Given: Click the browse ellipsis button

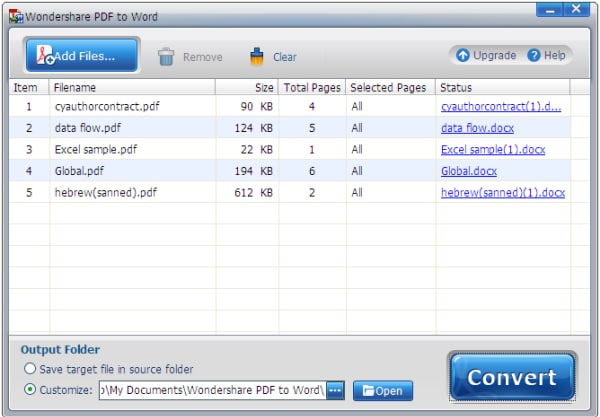Looking at the screenshot, I should point(335,390).
